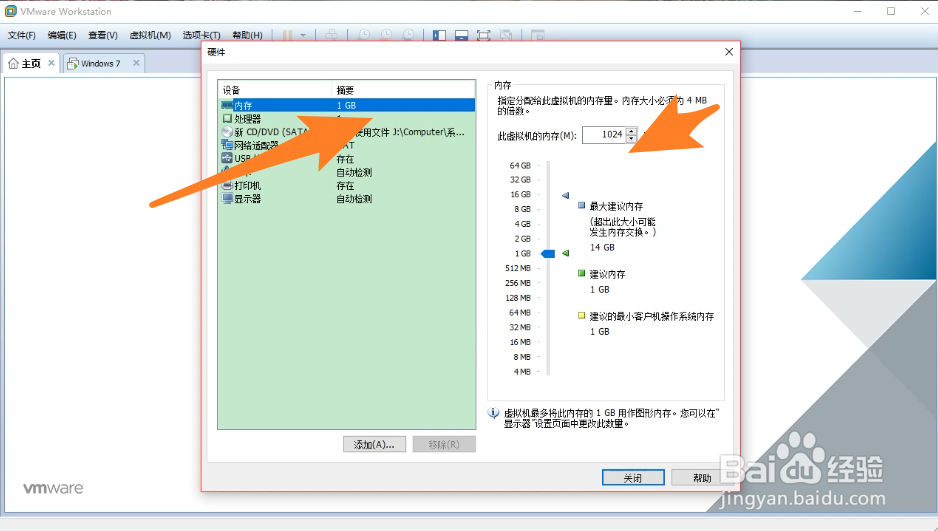
Task: Select the 显示器 row label
Action: 248,199
